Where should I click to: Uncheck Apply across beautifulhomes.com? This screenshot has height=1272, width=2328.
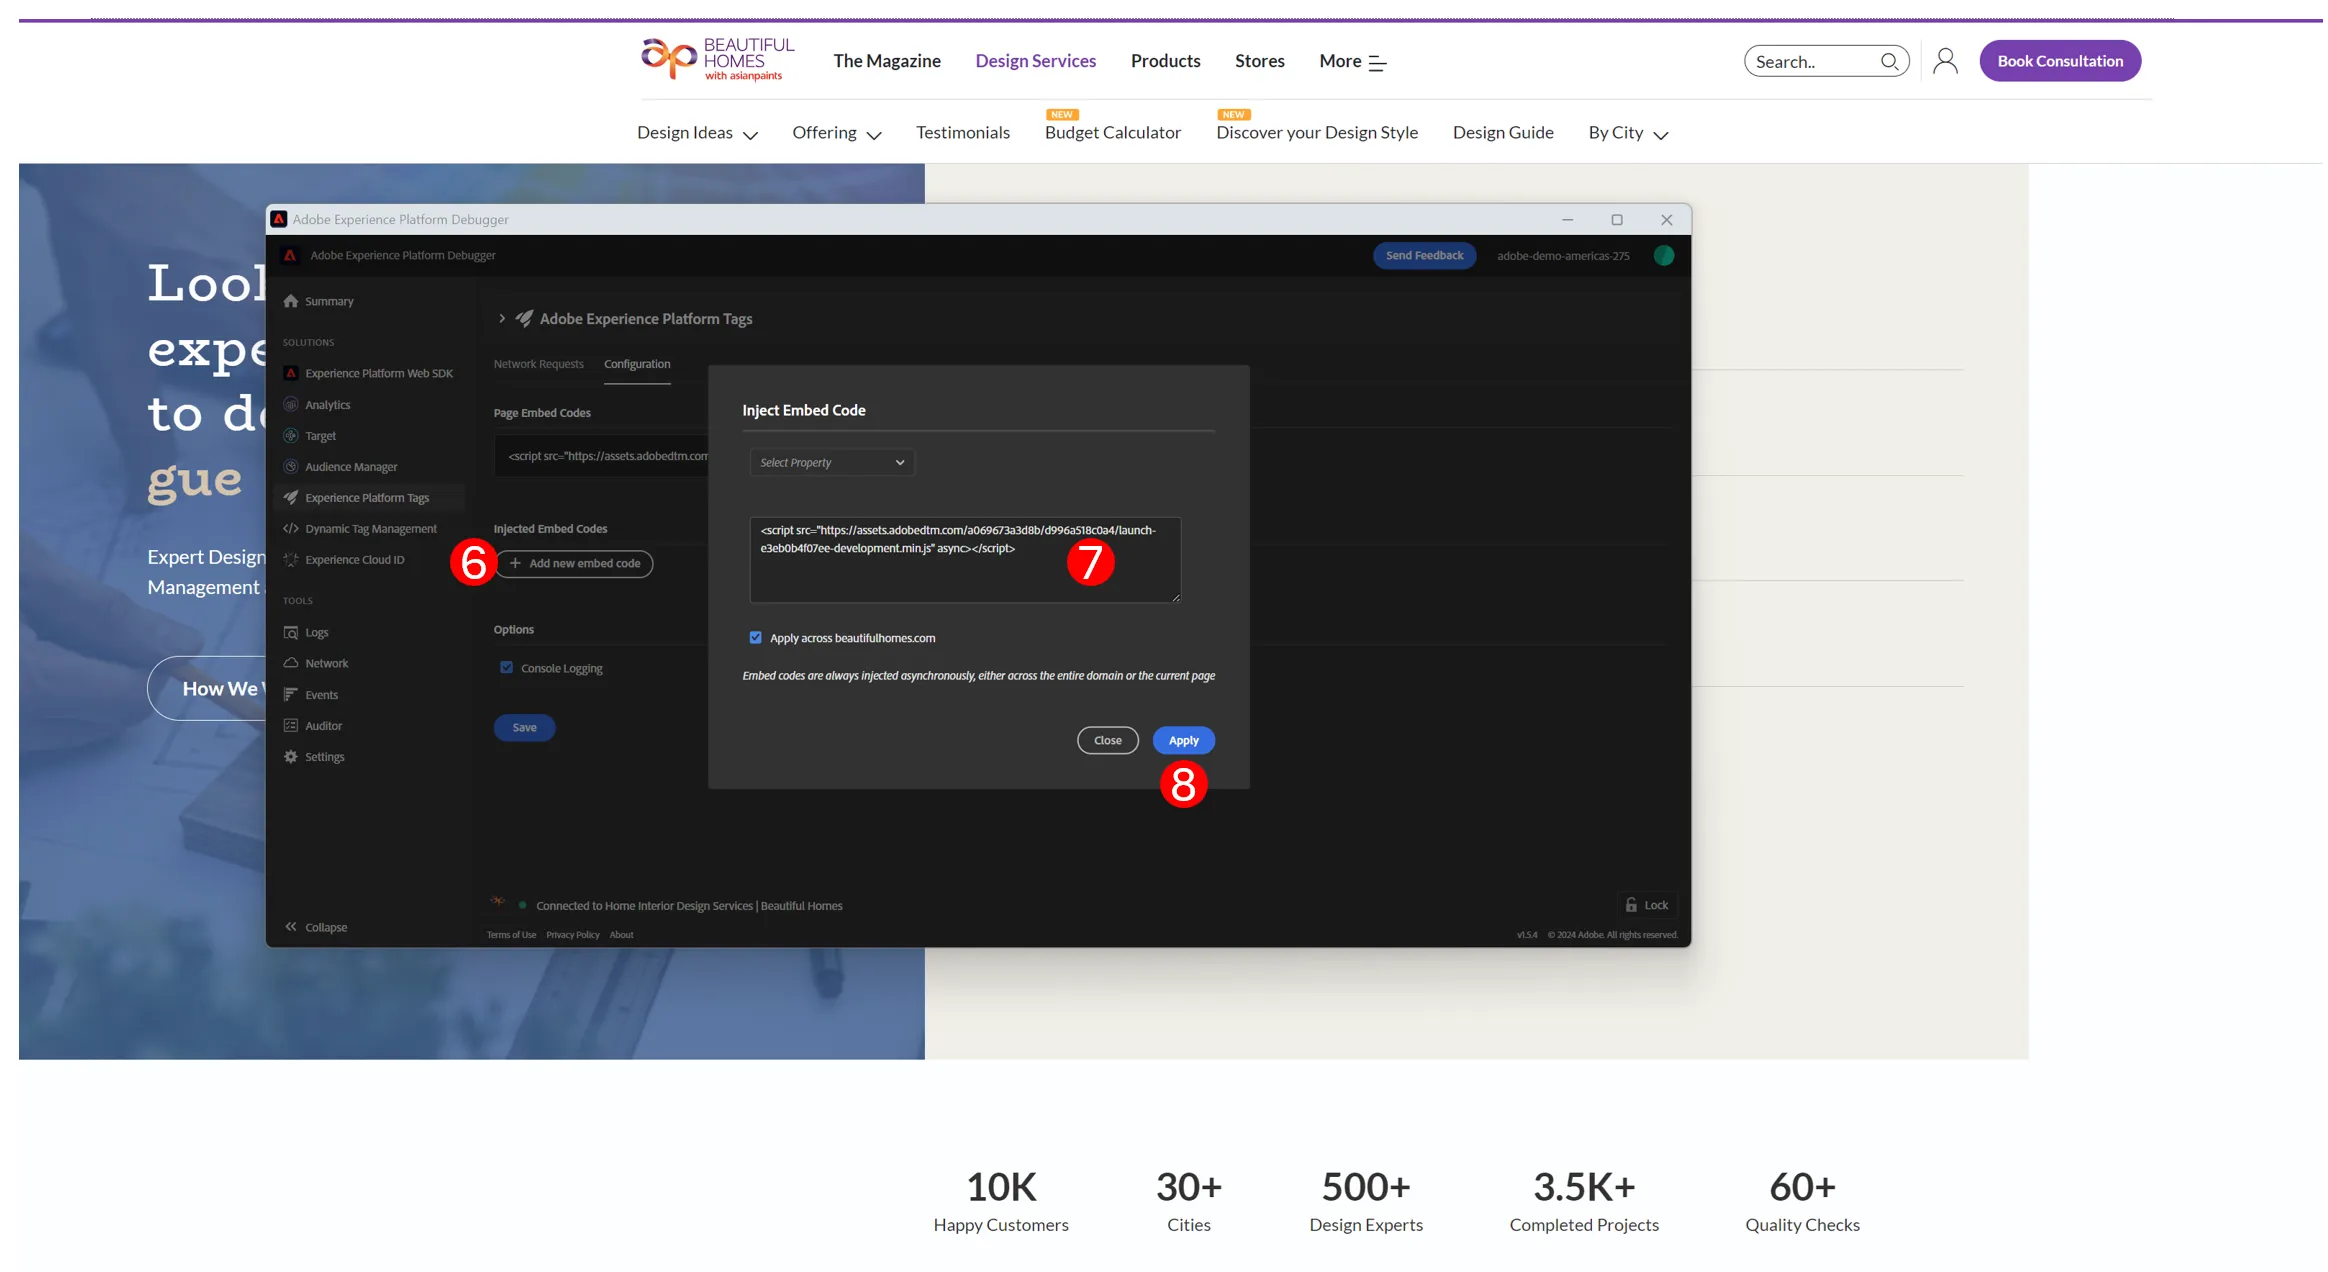click(756, 638)
